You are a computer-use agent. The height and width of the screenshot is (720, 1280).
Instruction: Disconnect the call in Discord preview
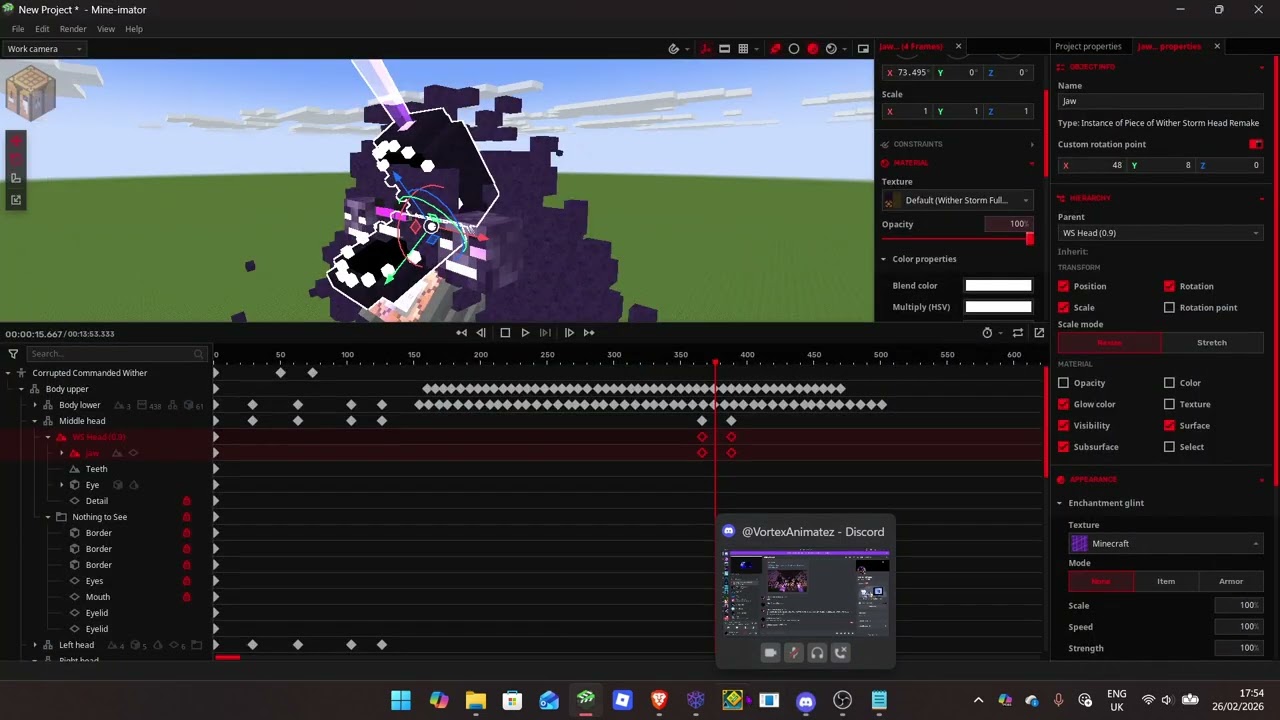[841, 653]
